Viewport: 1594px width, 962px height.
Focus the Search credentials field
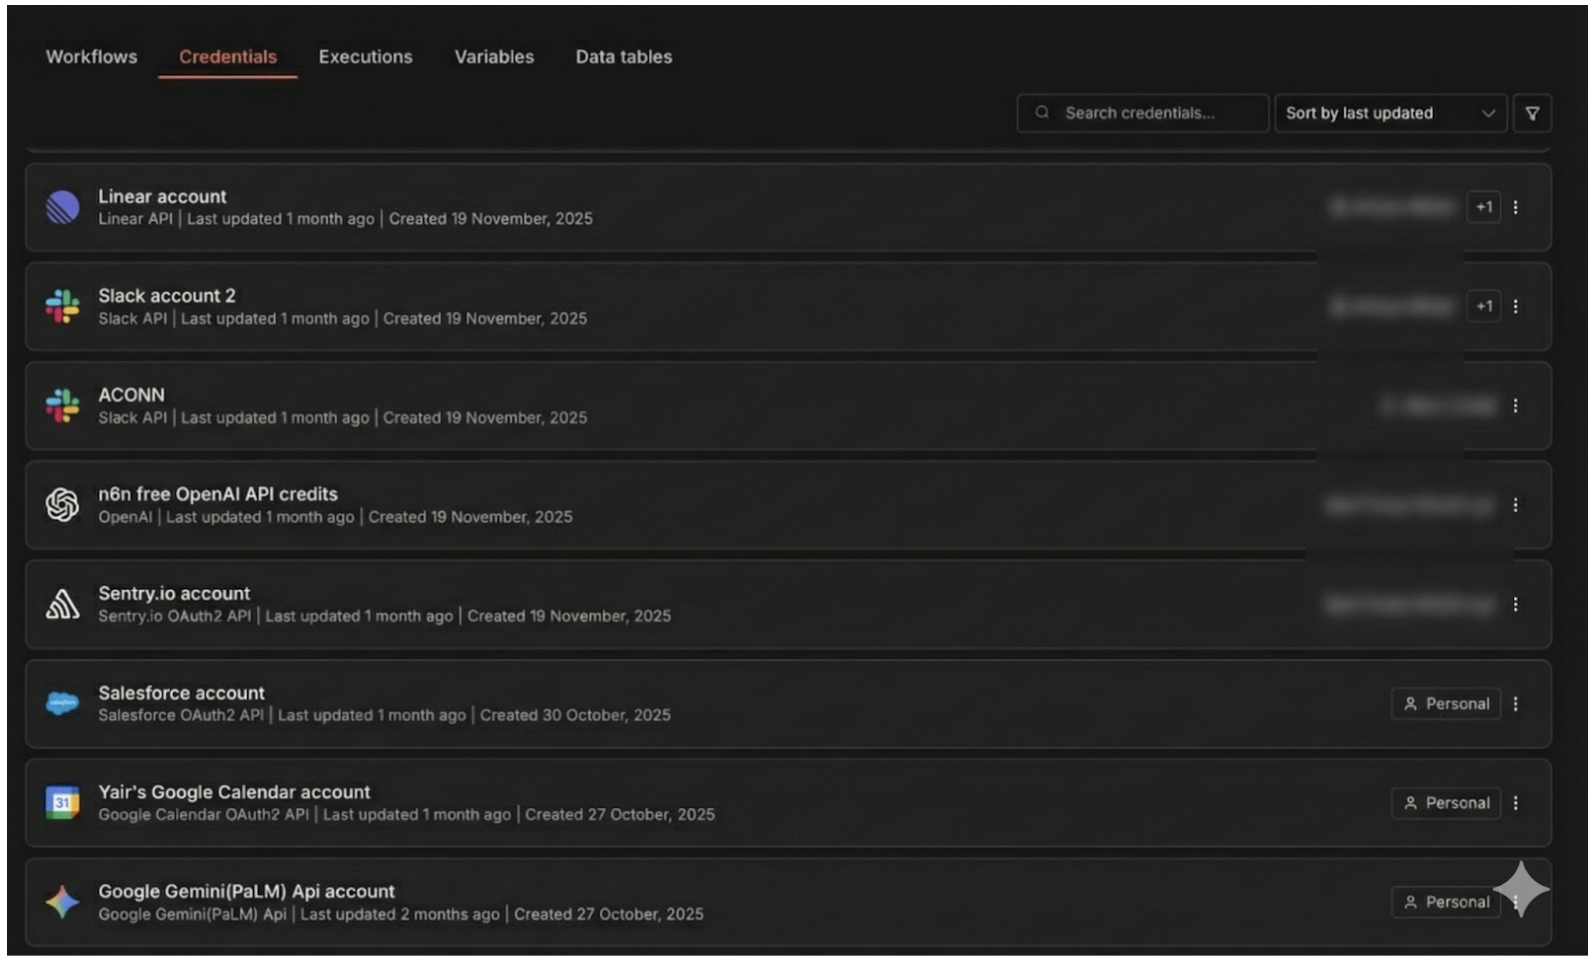[x=1142, y=113]
